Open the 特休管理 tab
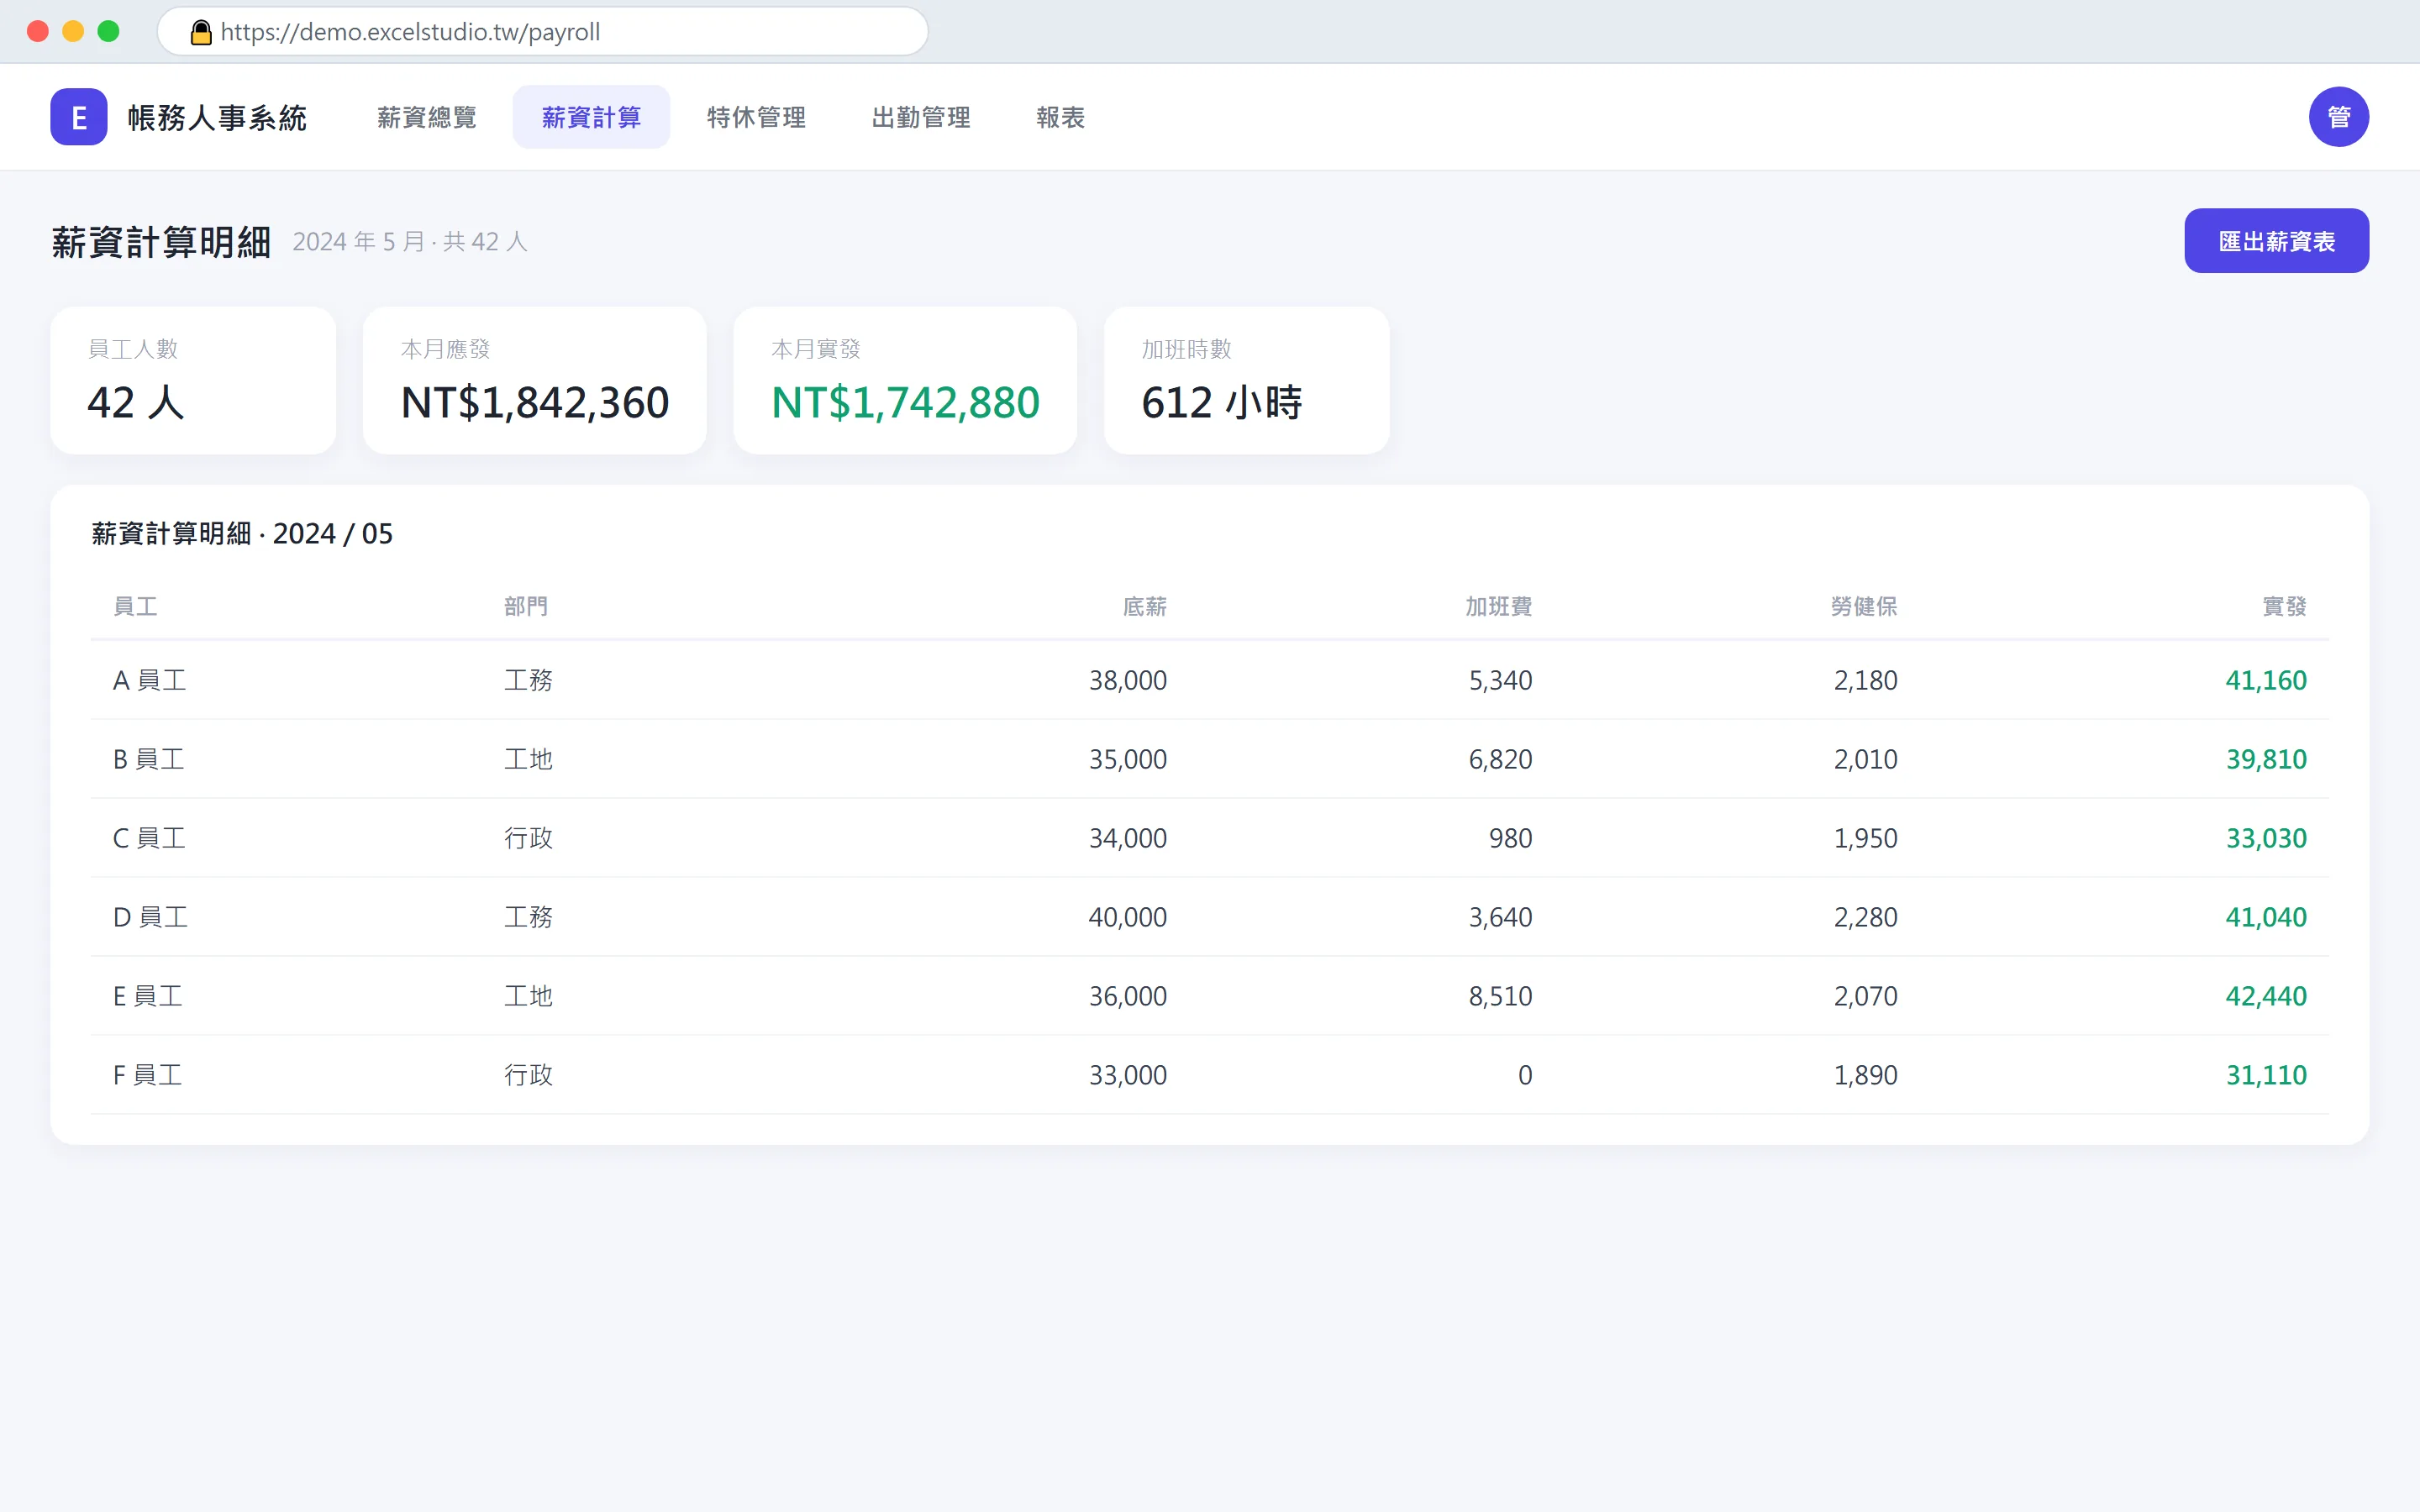Screen dimensions: 2420x1512 [756, 117]
